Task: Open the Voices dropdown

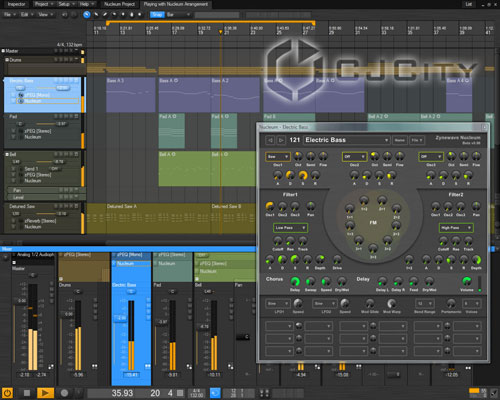Action: (x=471, y=304)
